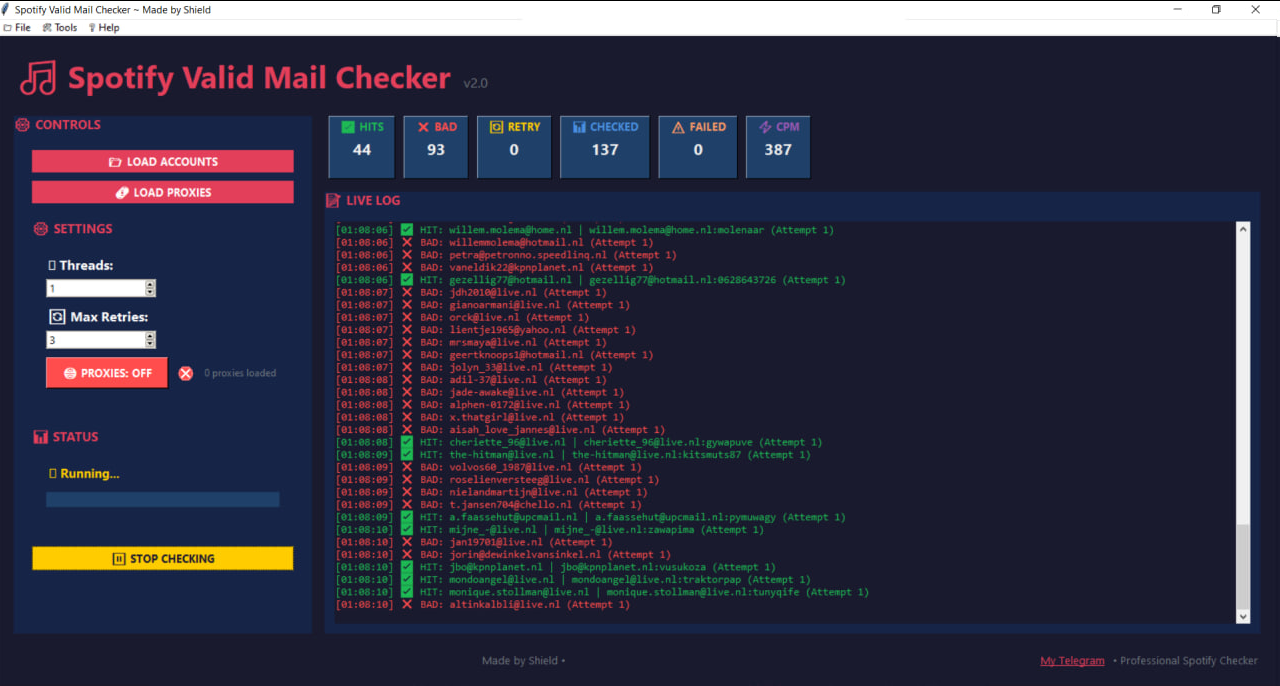This screenshot has width=1280, height=686.
Task: Click the live log scrollbar down arrow
Action: (x=1243, y=617)
